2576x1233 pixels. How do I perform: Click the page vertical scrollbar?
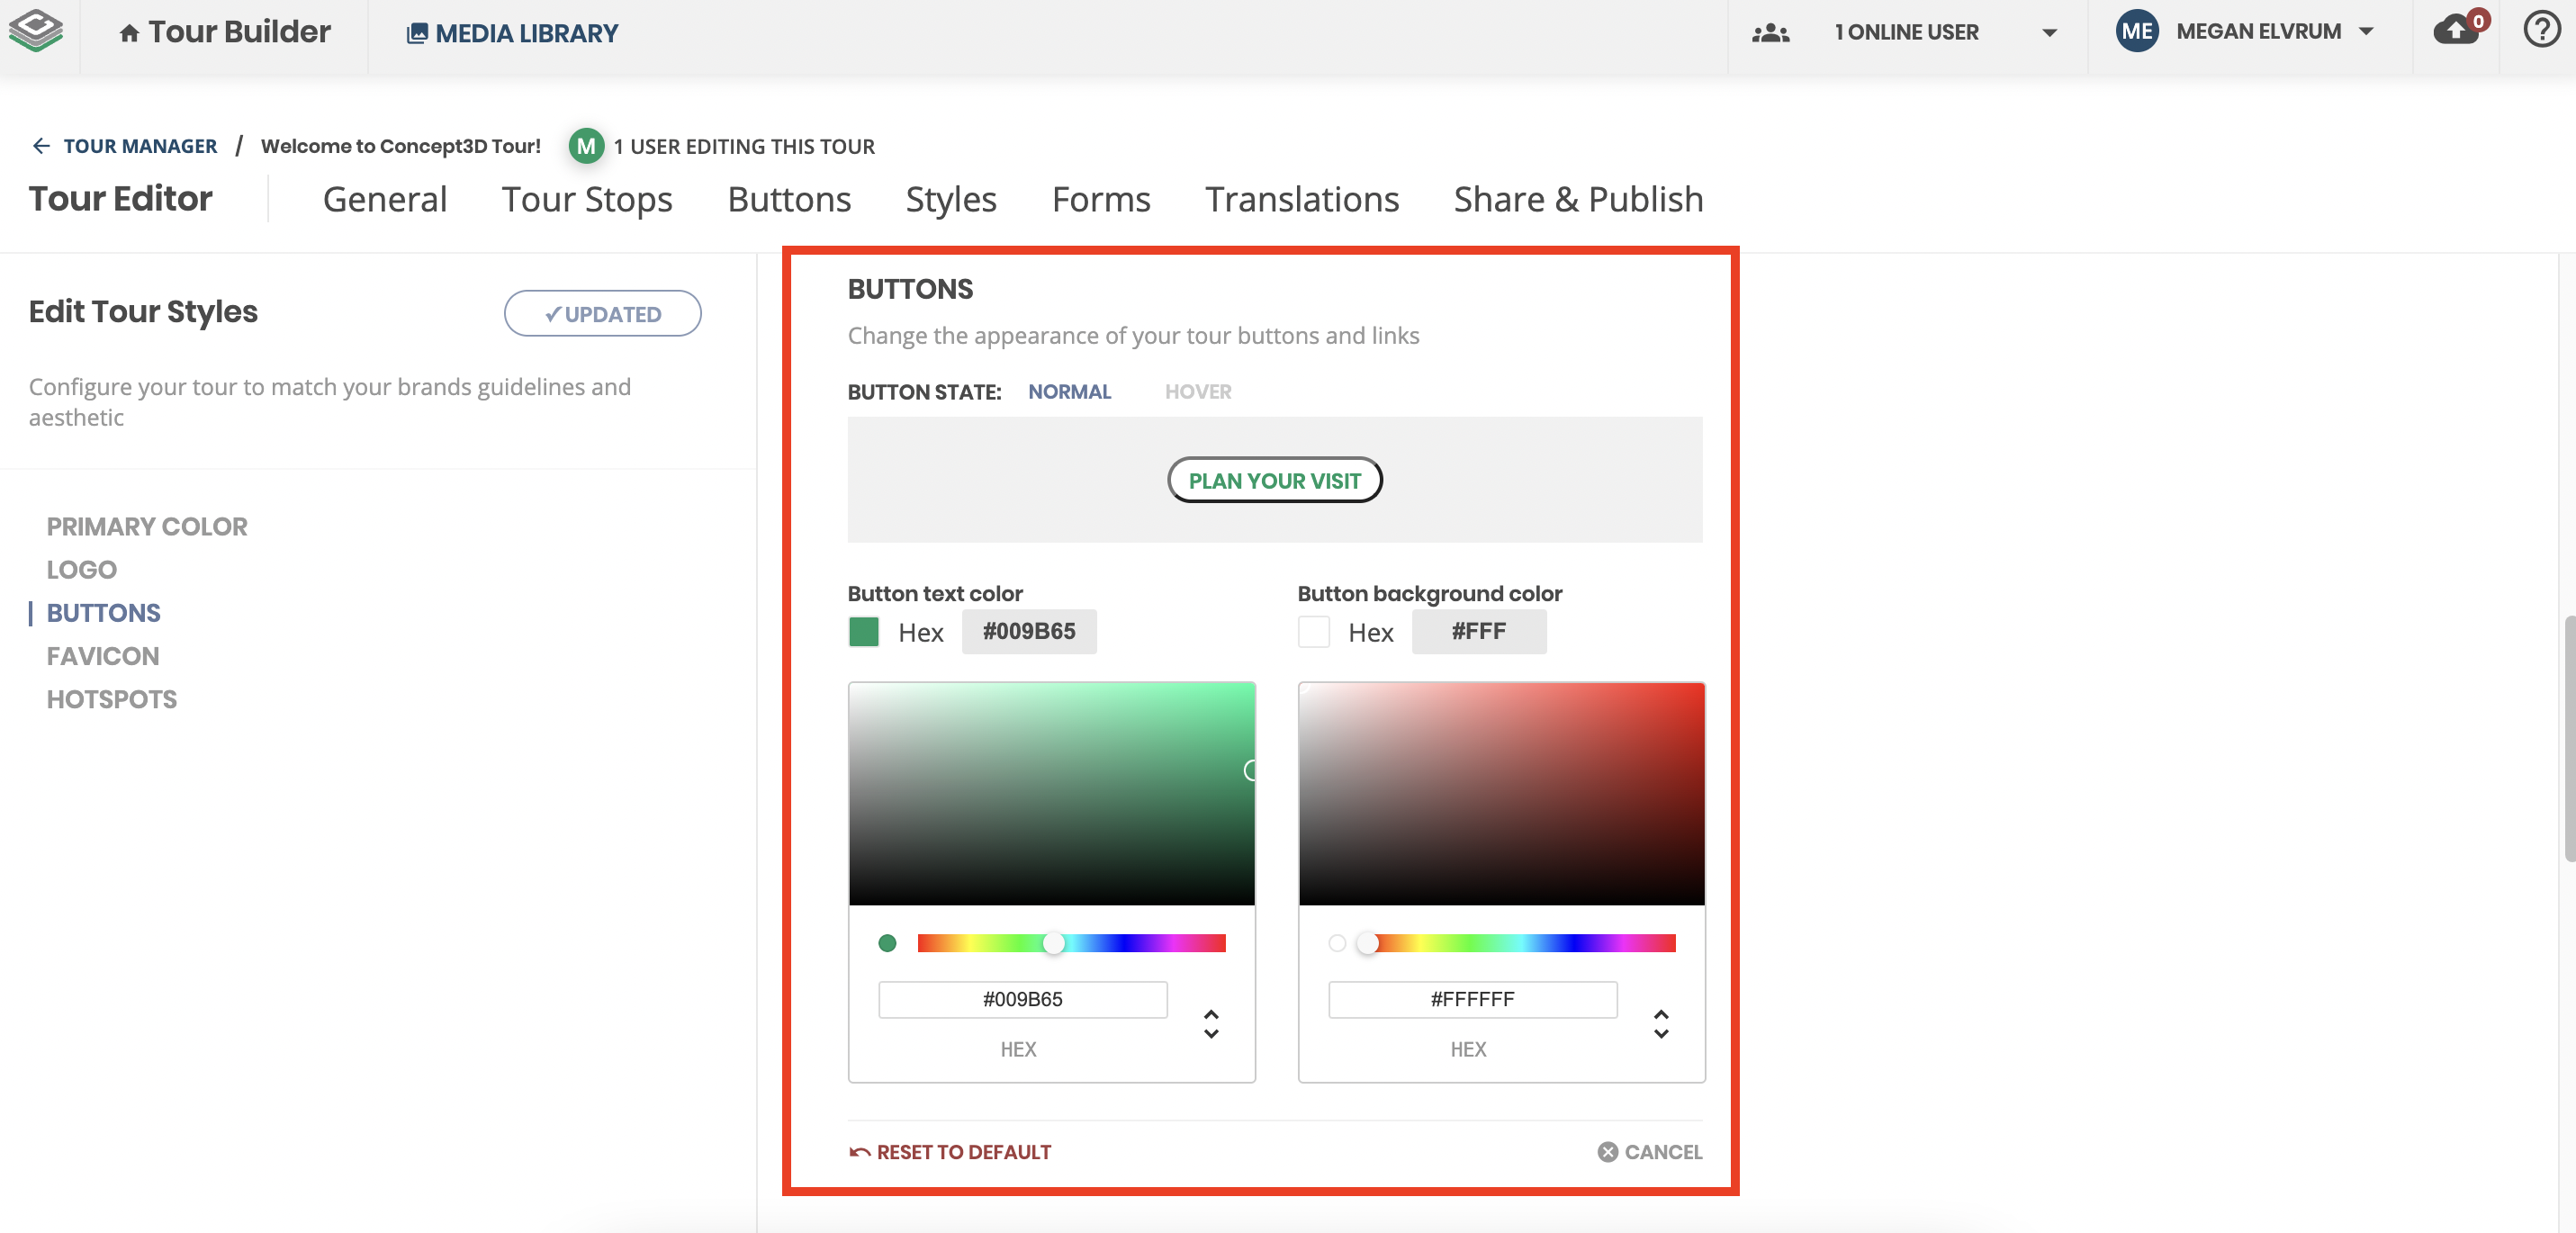(x=2568, y=738)
